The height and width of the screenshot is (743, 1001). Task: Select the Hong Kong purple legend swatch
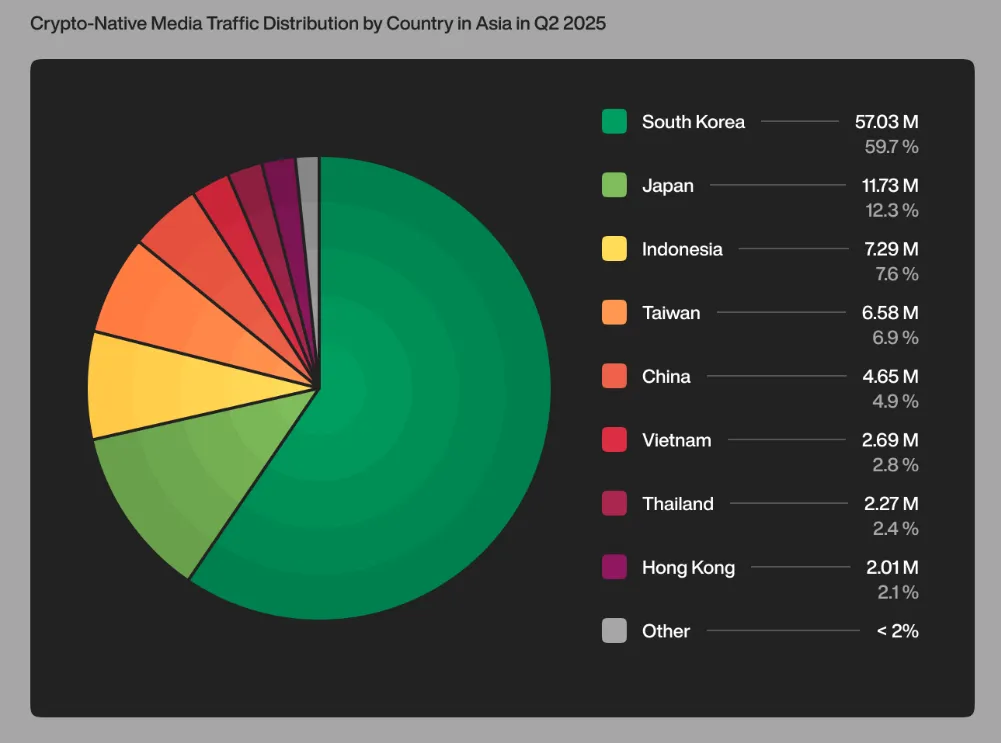pos(614,568)
